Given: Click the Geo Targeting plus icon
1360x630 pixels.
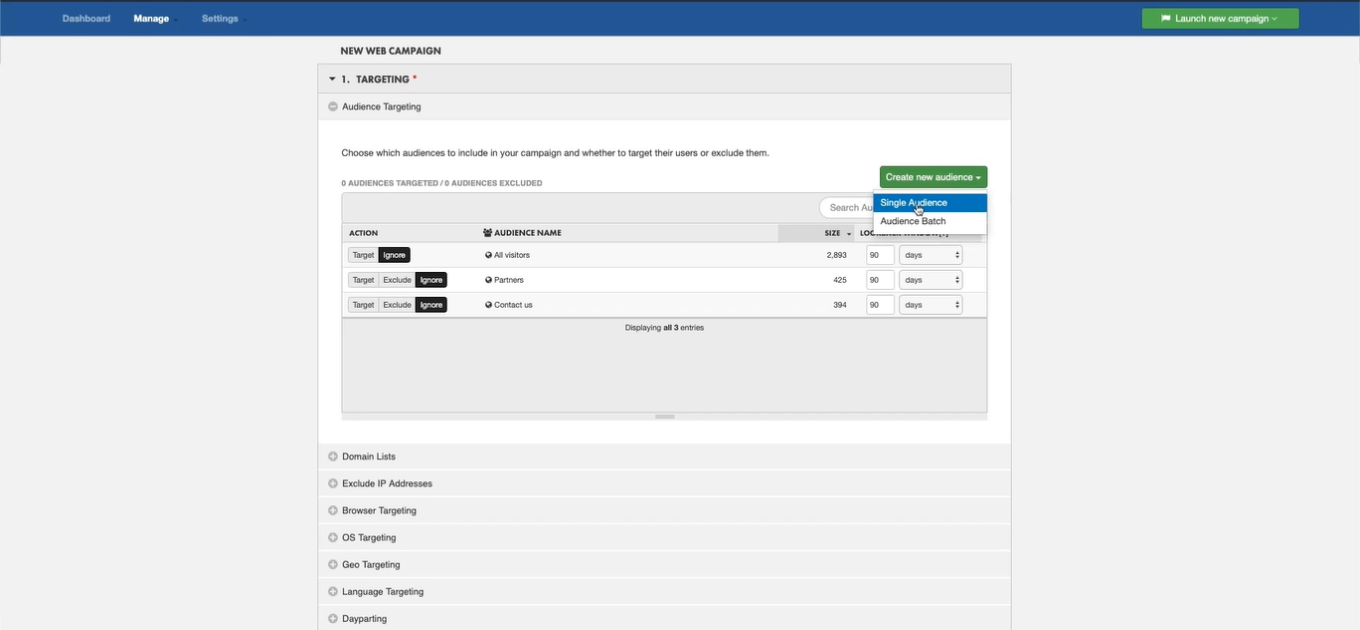Looking at the screenshot, I should pyautogui.click(x=333, y=565).
